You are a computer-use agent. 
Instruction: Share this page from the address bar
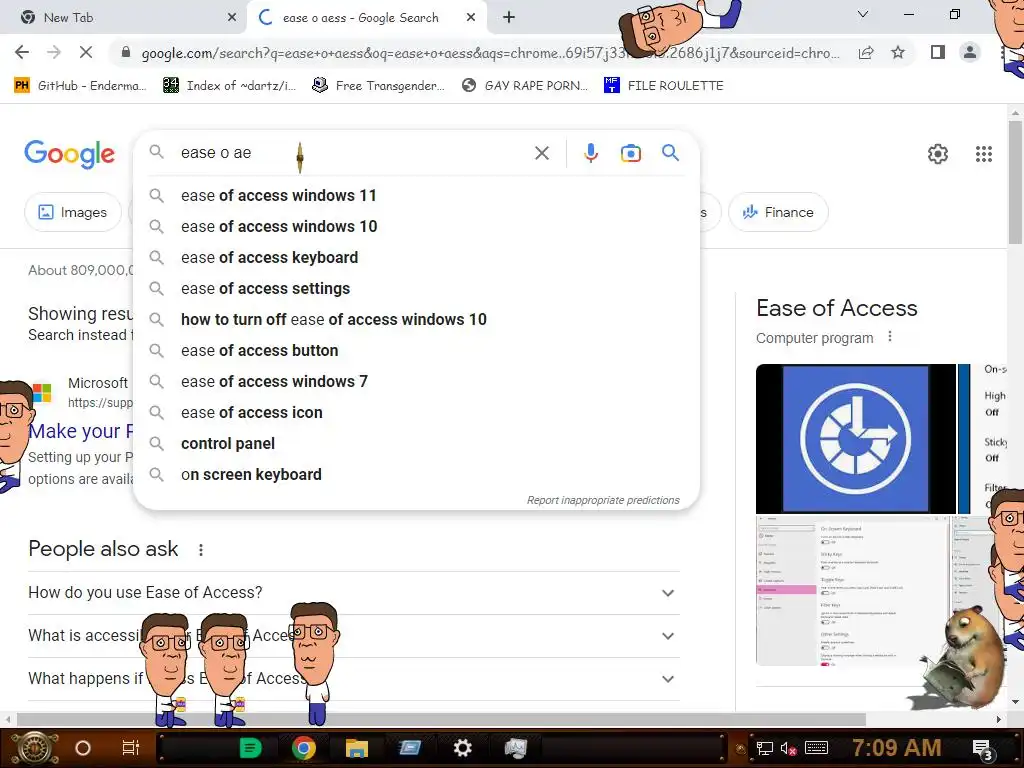coord(866,52)
